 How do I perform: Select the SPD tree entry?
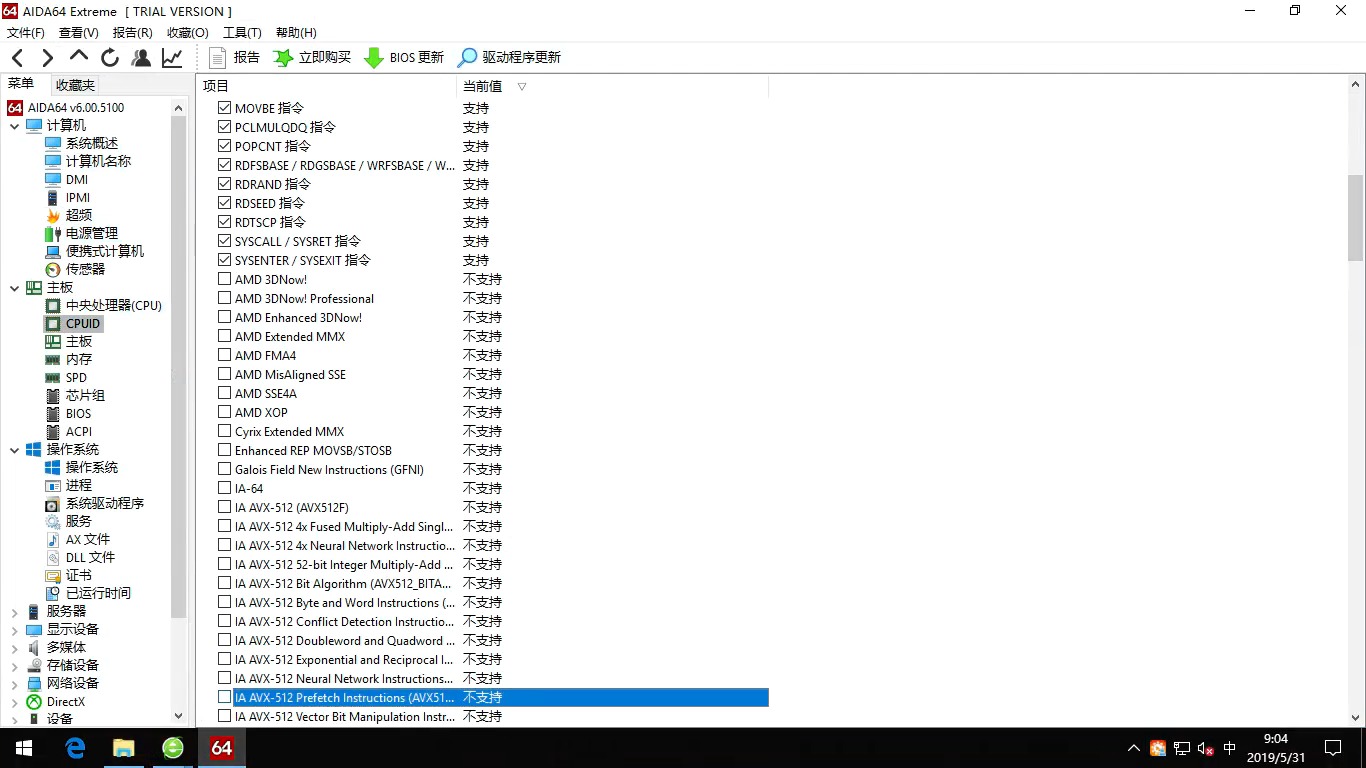[x=66, y=377]
